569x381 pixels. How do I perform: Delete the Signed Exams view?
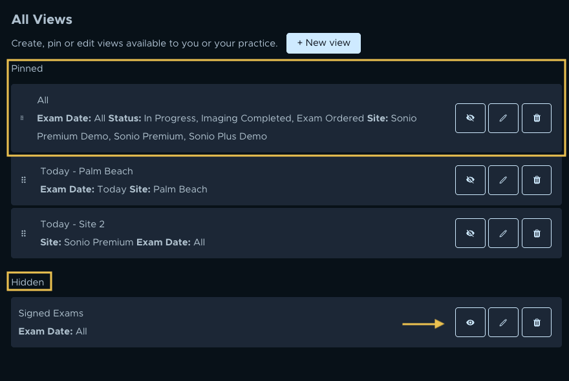tap(537, 322)
